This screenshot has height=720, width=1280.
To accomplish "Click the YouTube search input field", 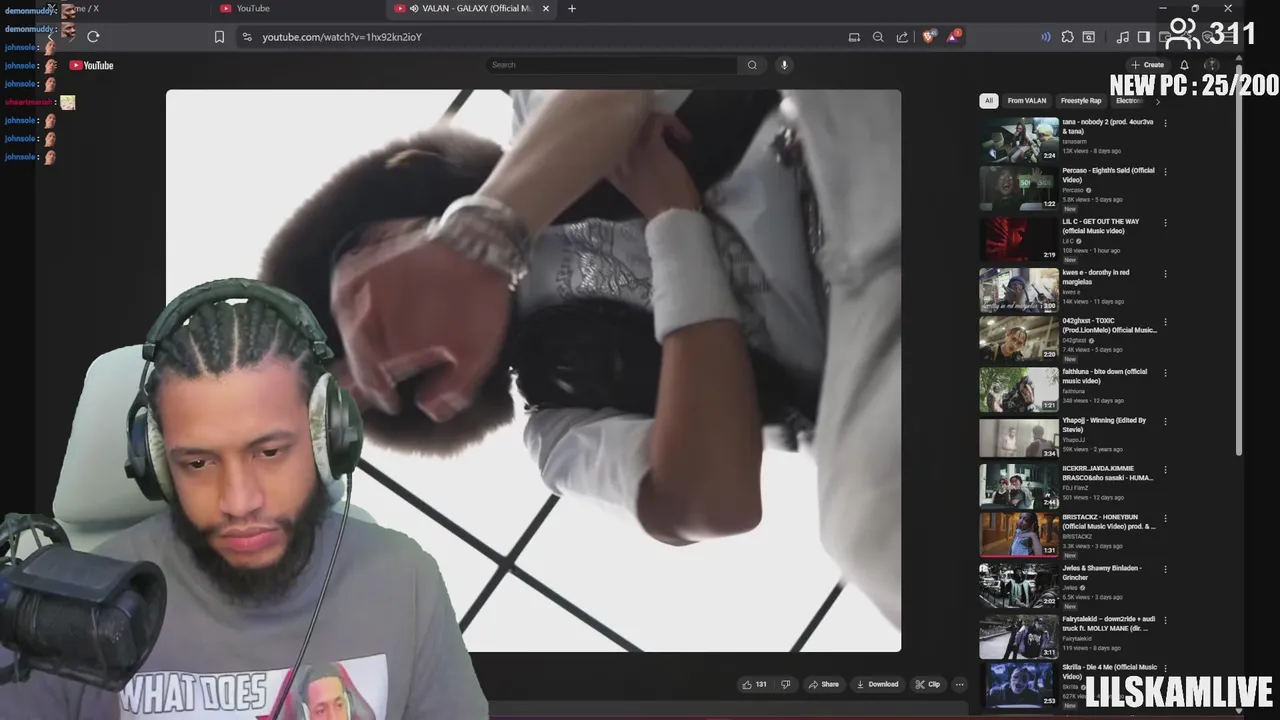I will coord(612,65).
